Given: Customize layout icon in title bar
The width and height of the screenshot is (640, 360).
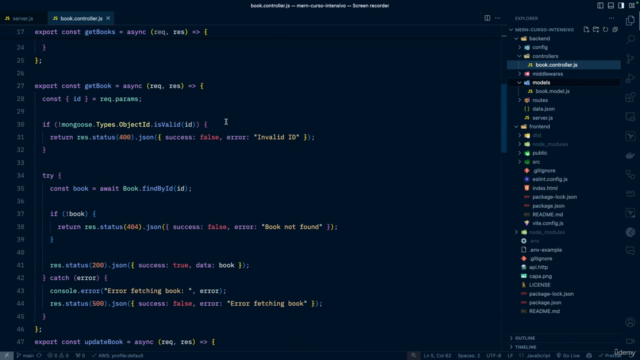Looking at the screenshot, I should pyautogui.click(x=631, y=5).
